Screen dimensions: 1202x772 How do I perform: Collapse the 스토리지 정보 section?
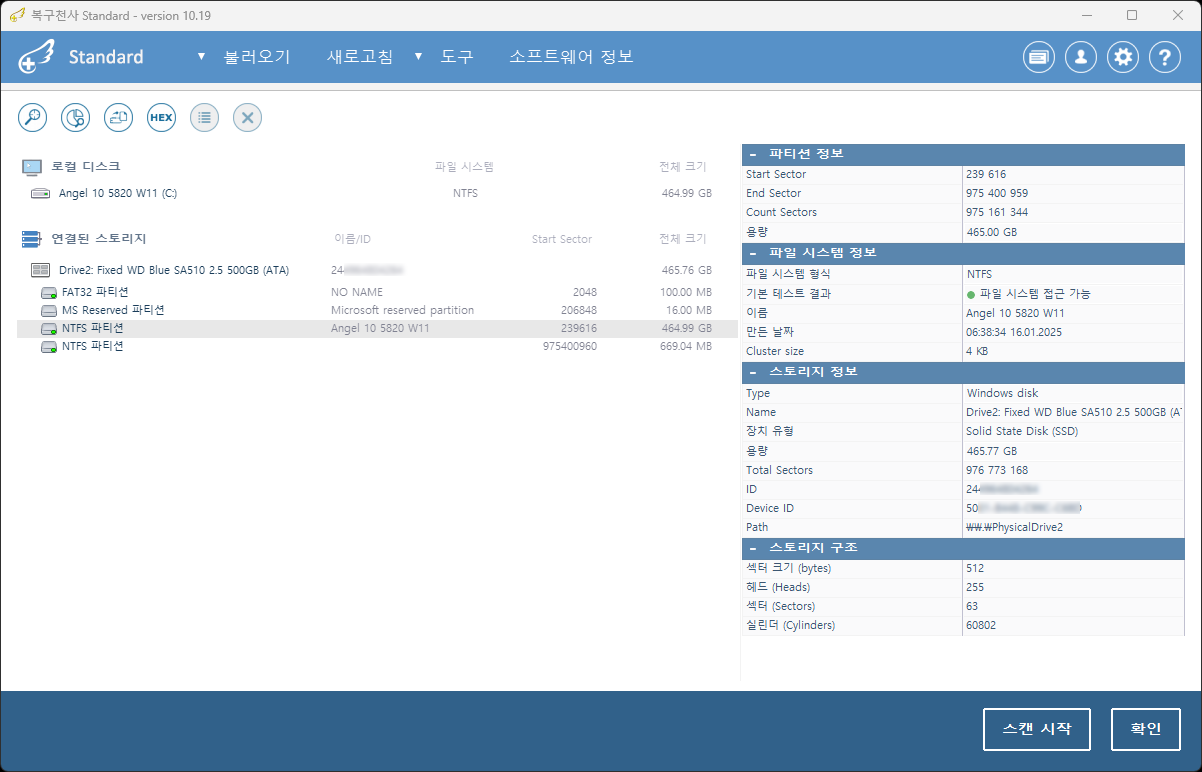click(x=752, y=372)
